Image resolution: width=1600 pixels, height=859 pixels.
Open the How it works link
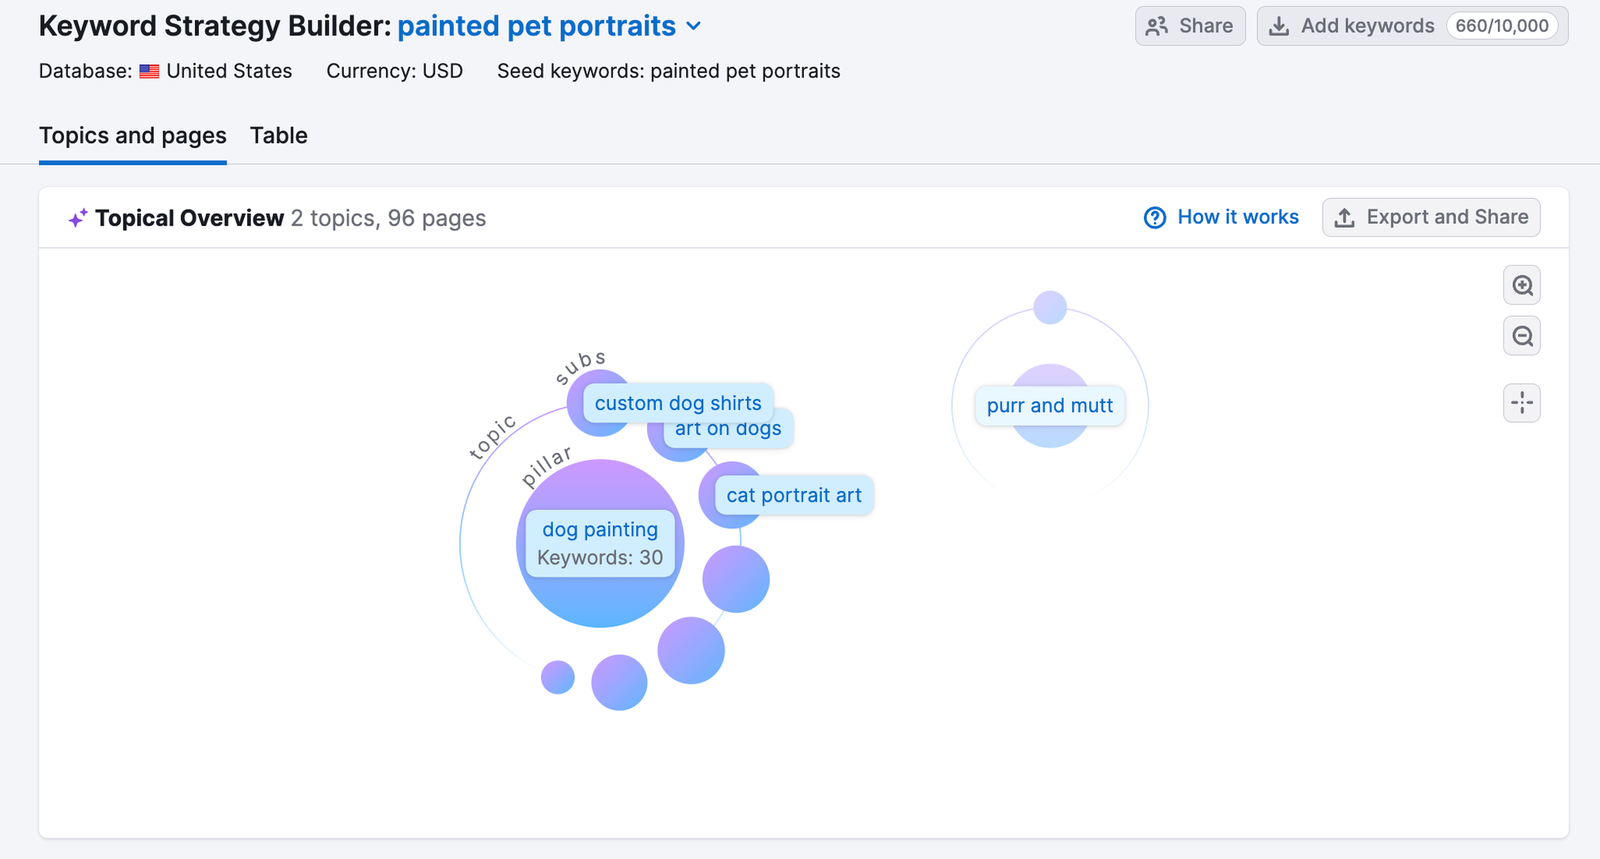pyautogui.click(x=1238, y=217)
